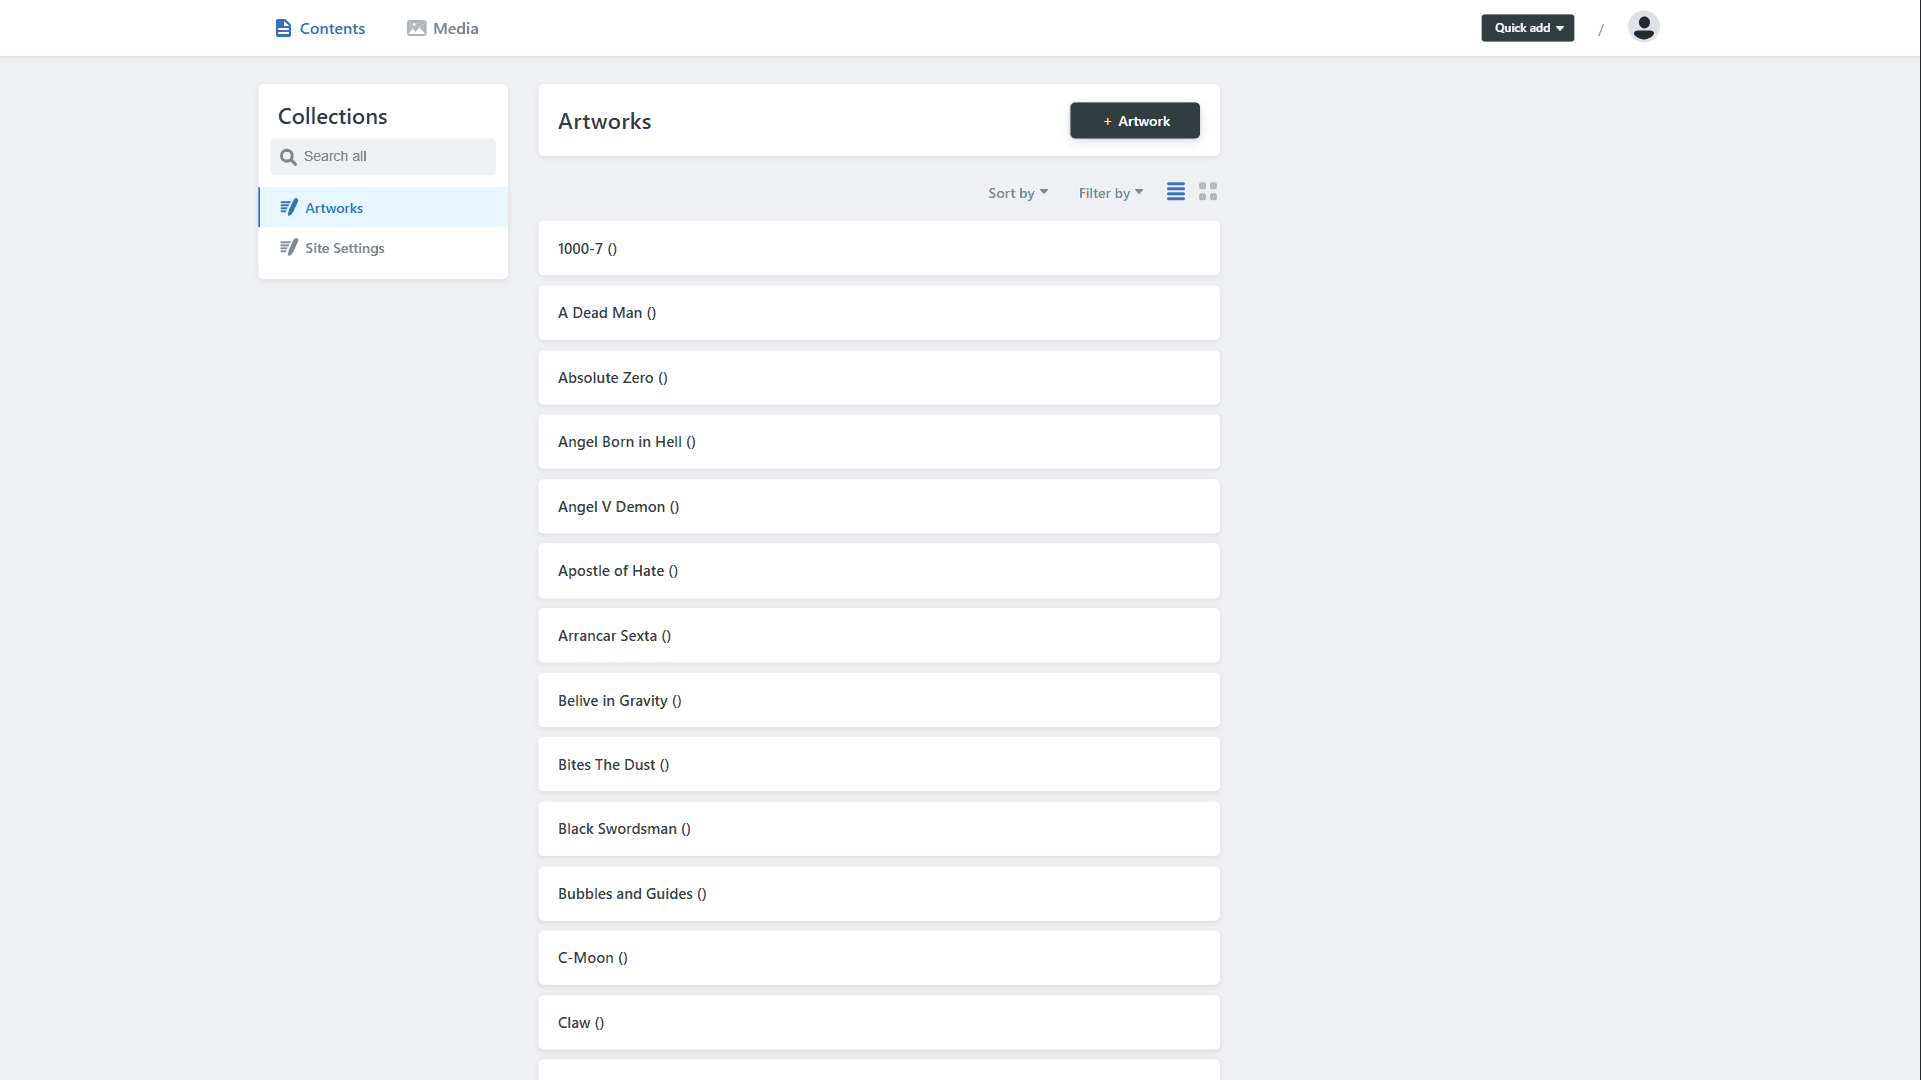
Task: Create a new Artwork entry
Action: click(x=1135, y=121)
